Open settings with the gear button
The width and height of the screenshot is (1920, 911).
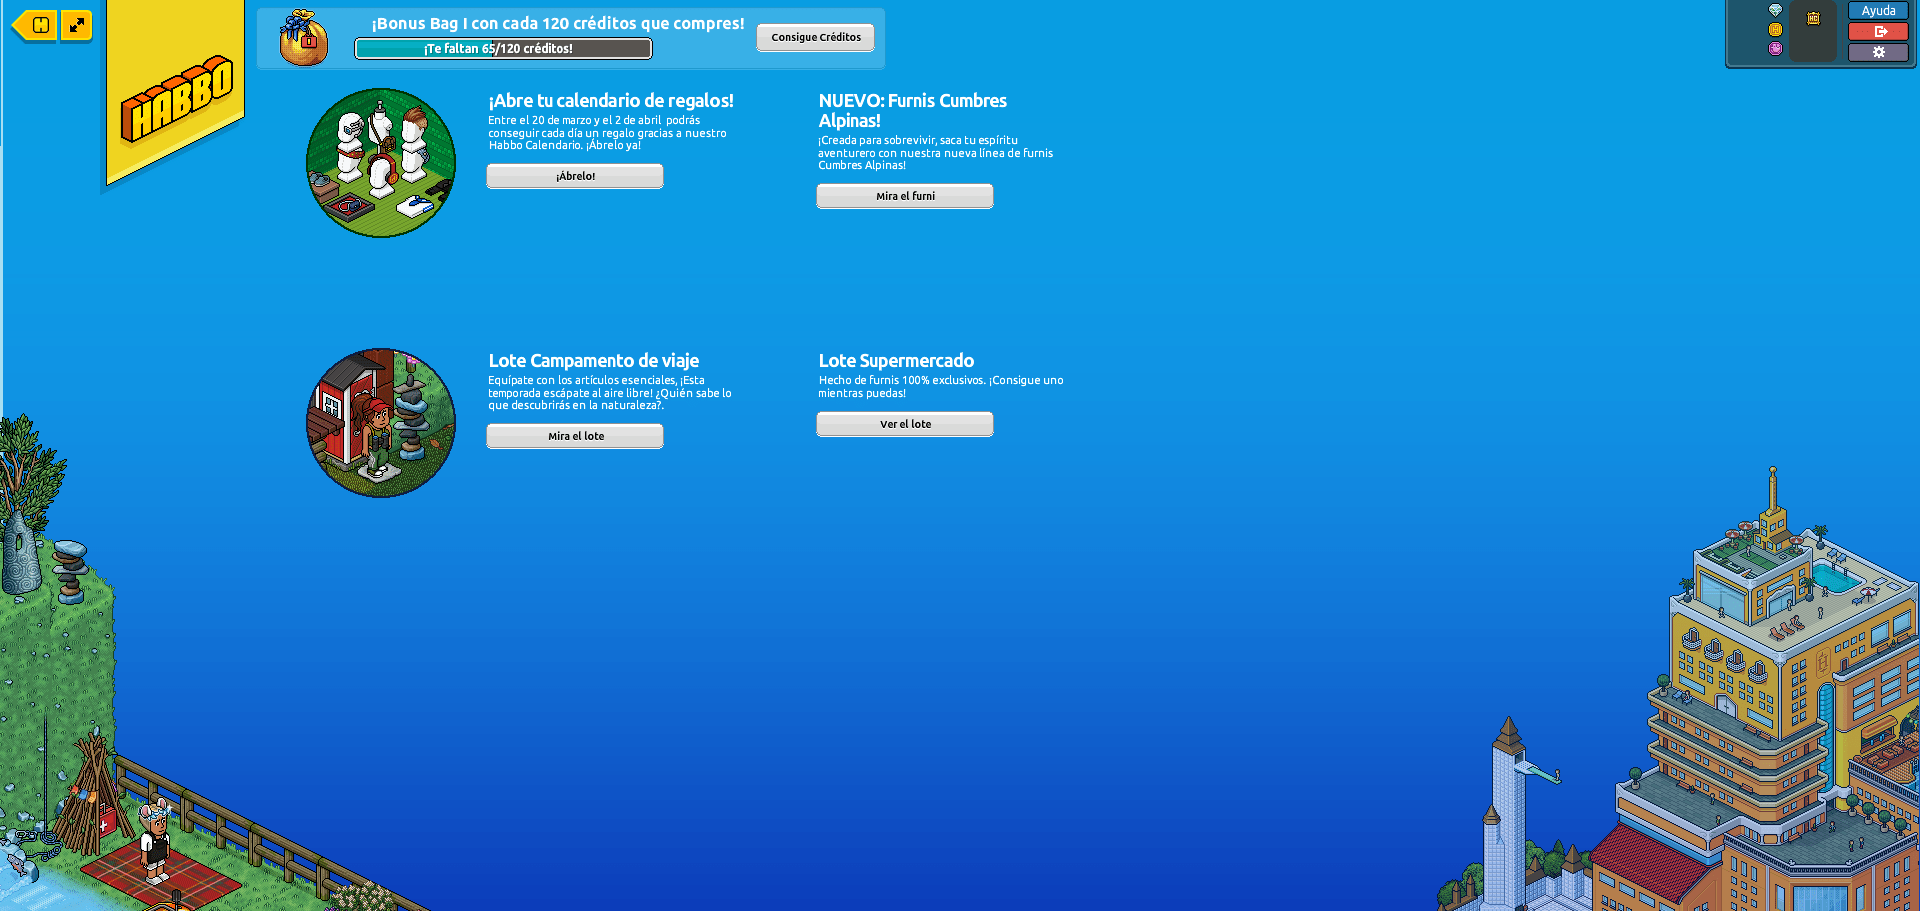point(1878,52)
